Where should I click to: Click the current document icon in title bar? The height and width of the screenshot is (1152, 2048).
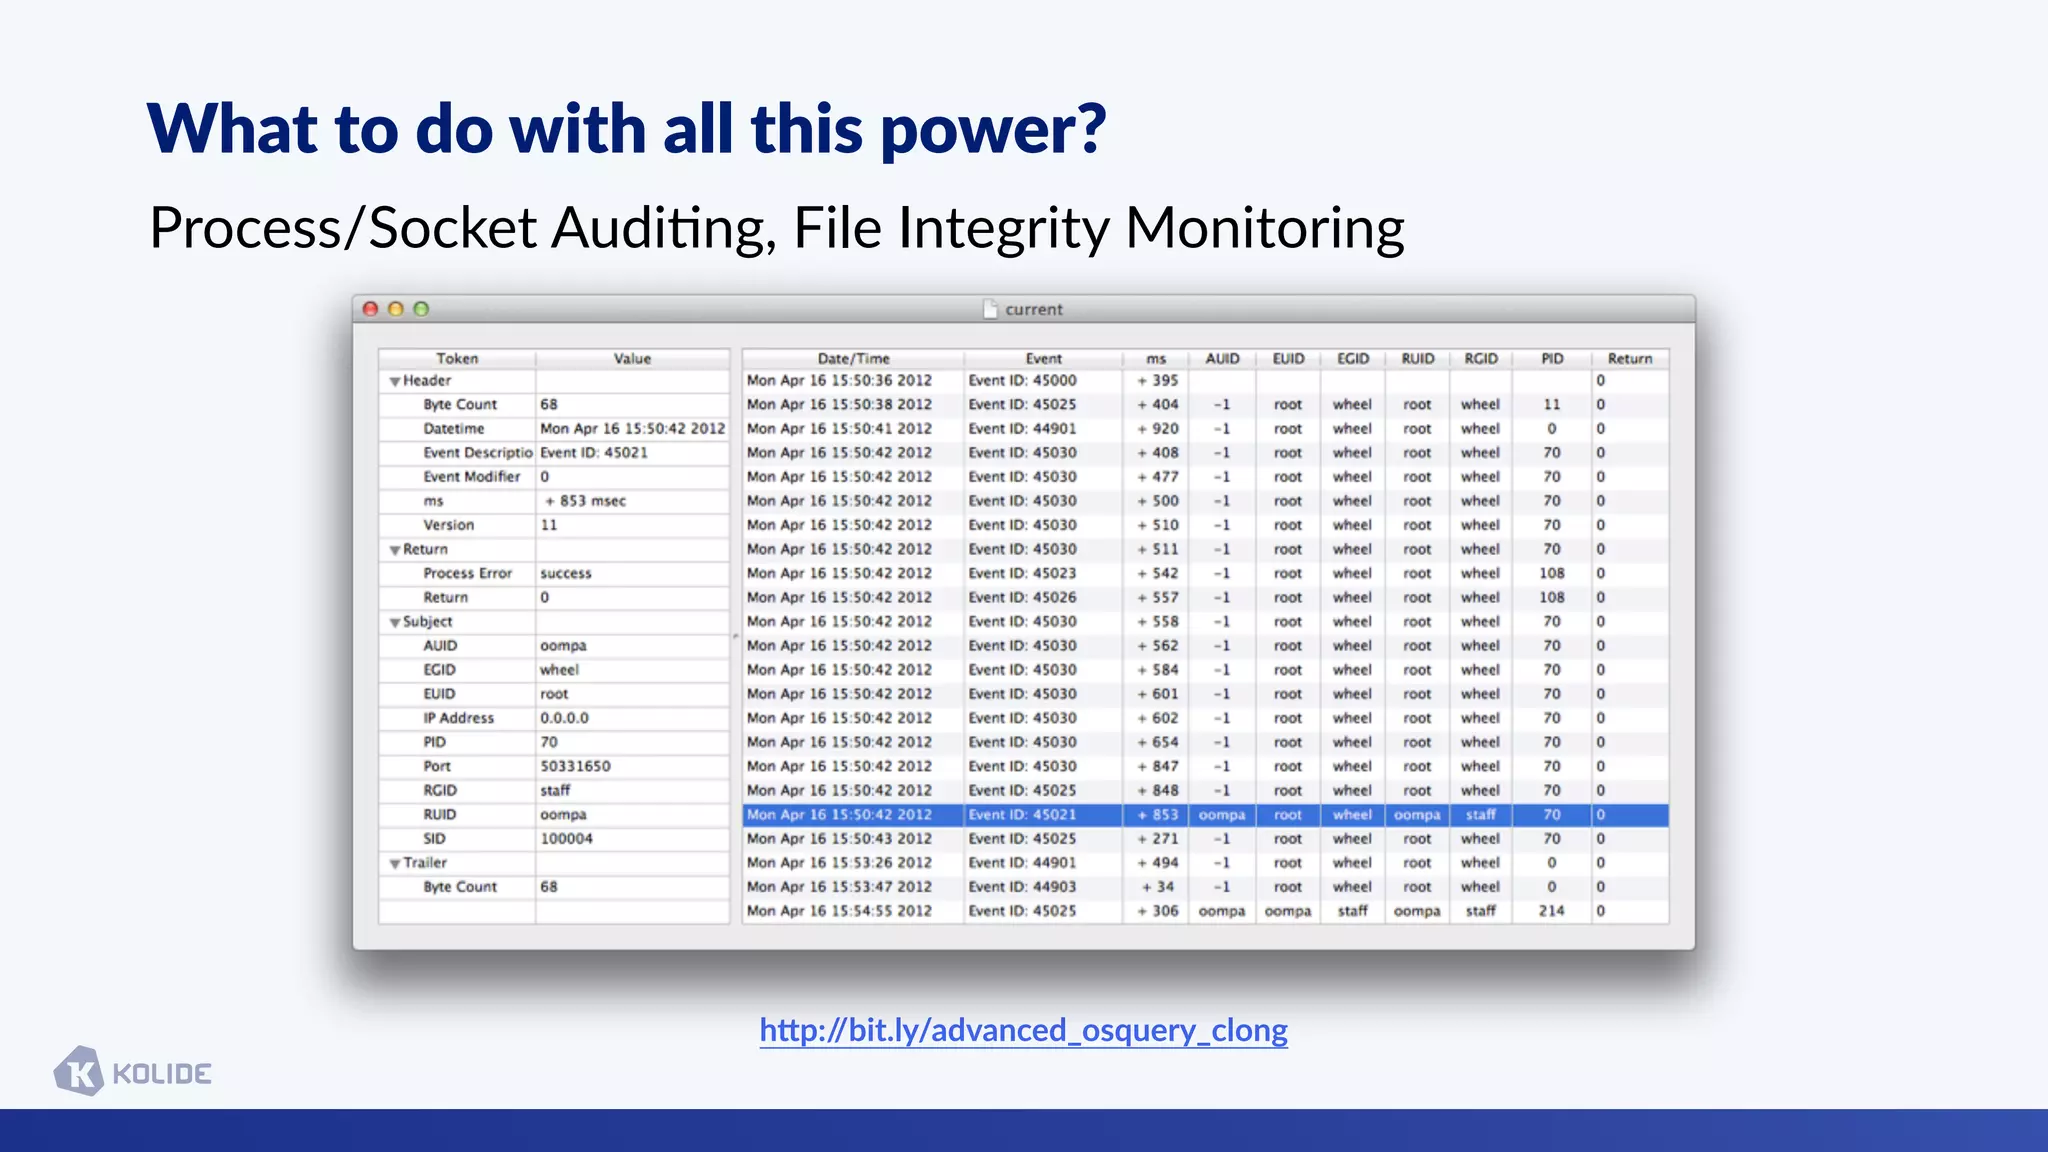point(990,309)
